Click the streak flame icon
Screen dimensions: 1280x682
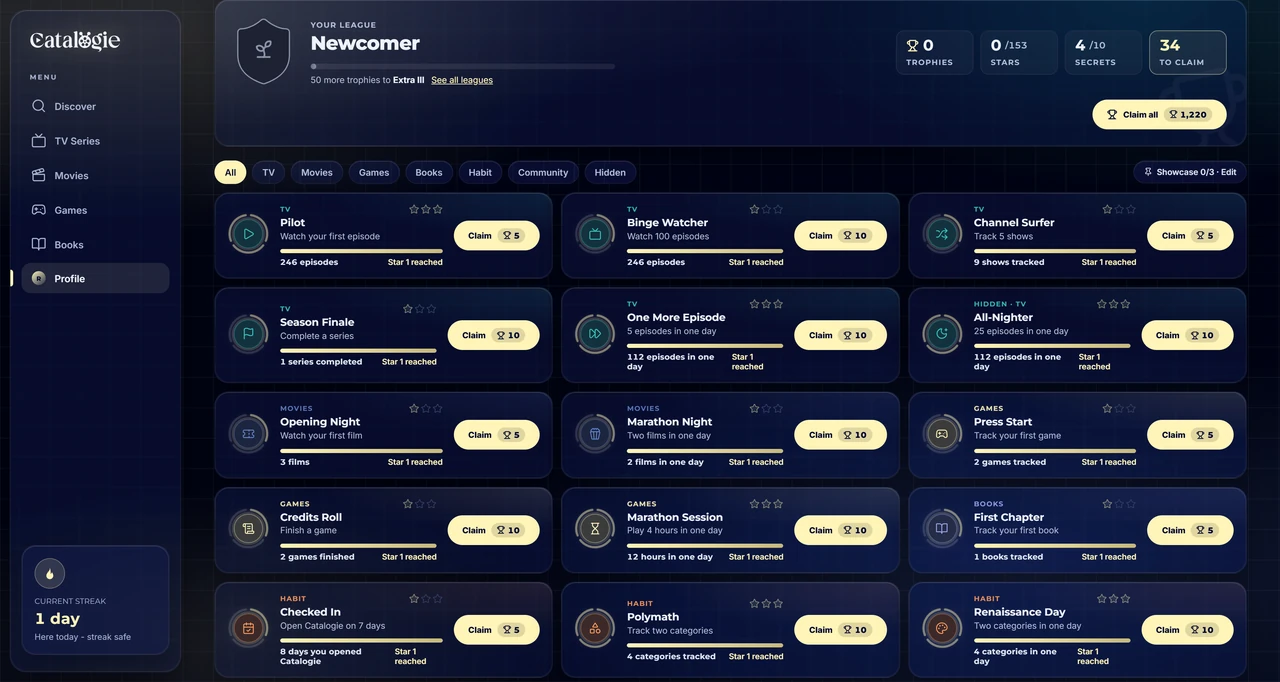[50, 573]
